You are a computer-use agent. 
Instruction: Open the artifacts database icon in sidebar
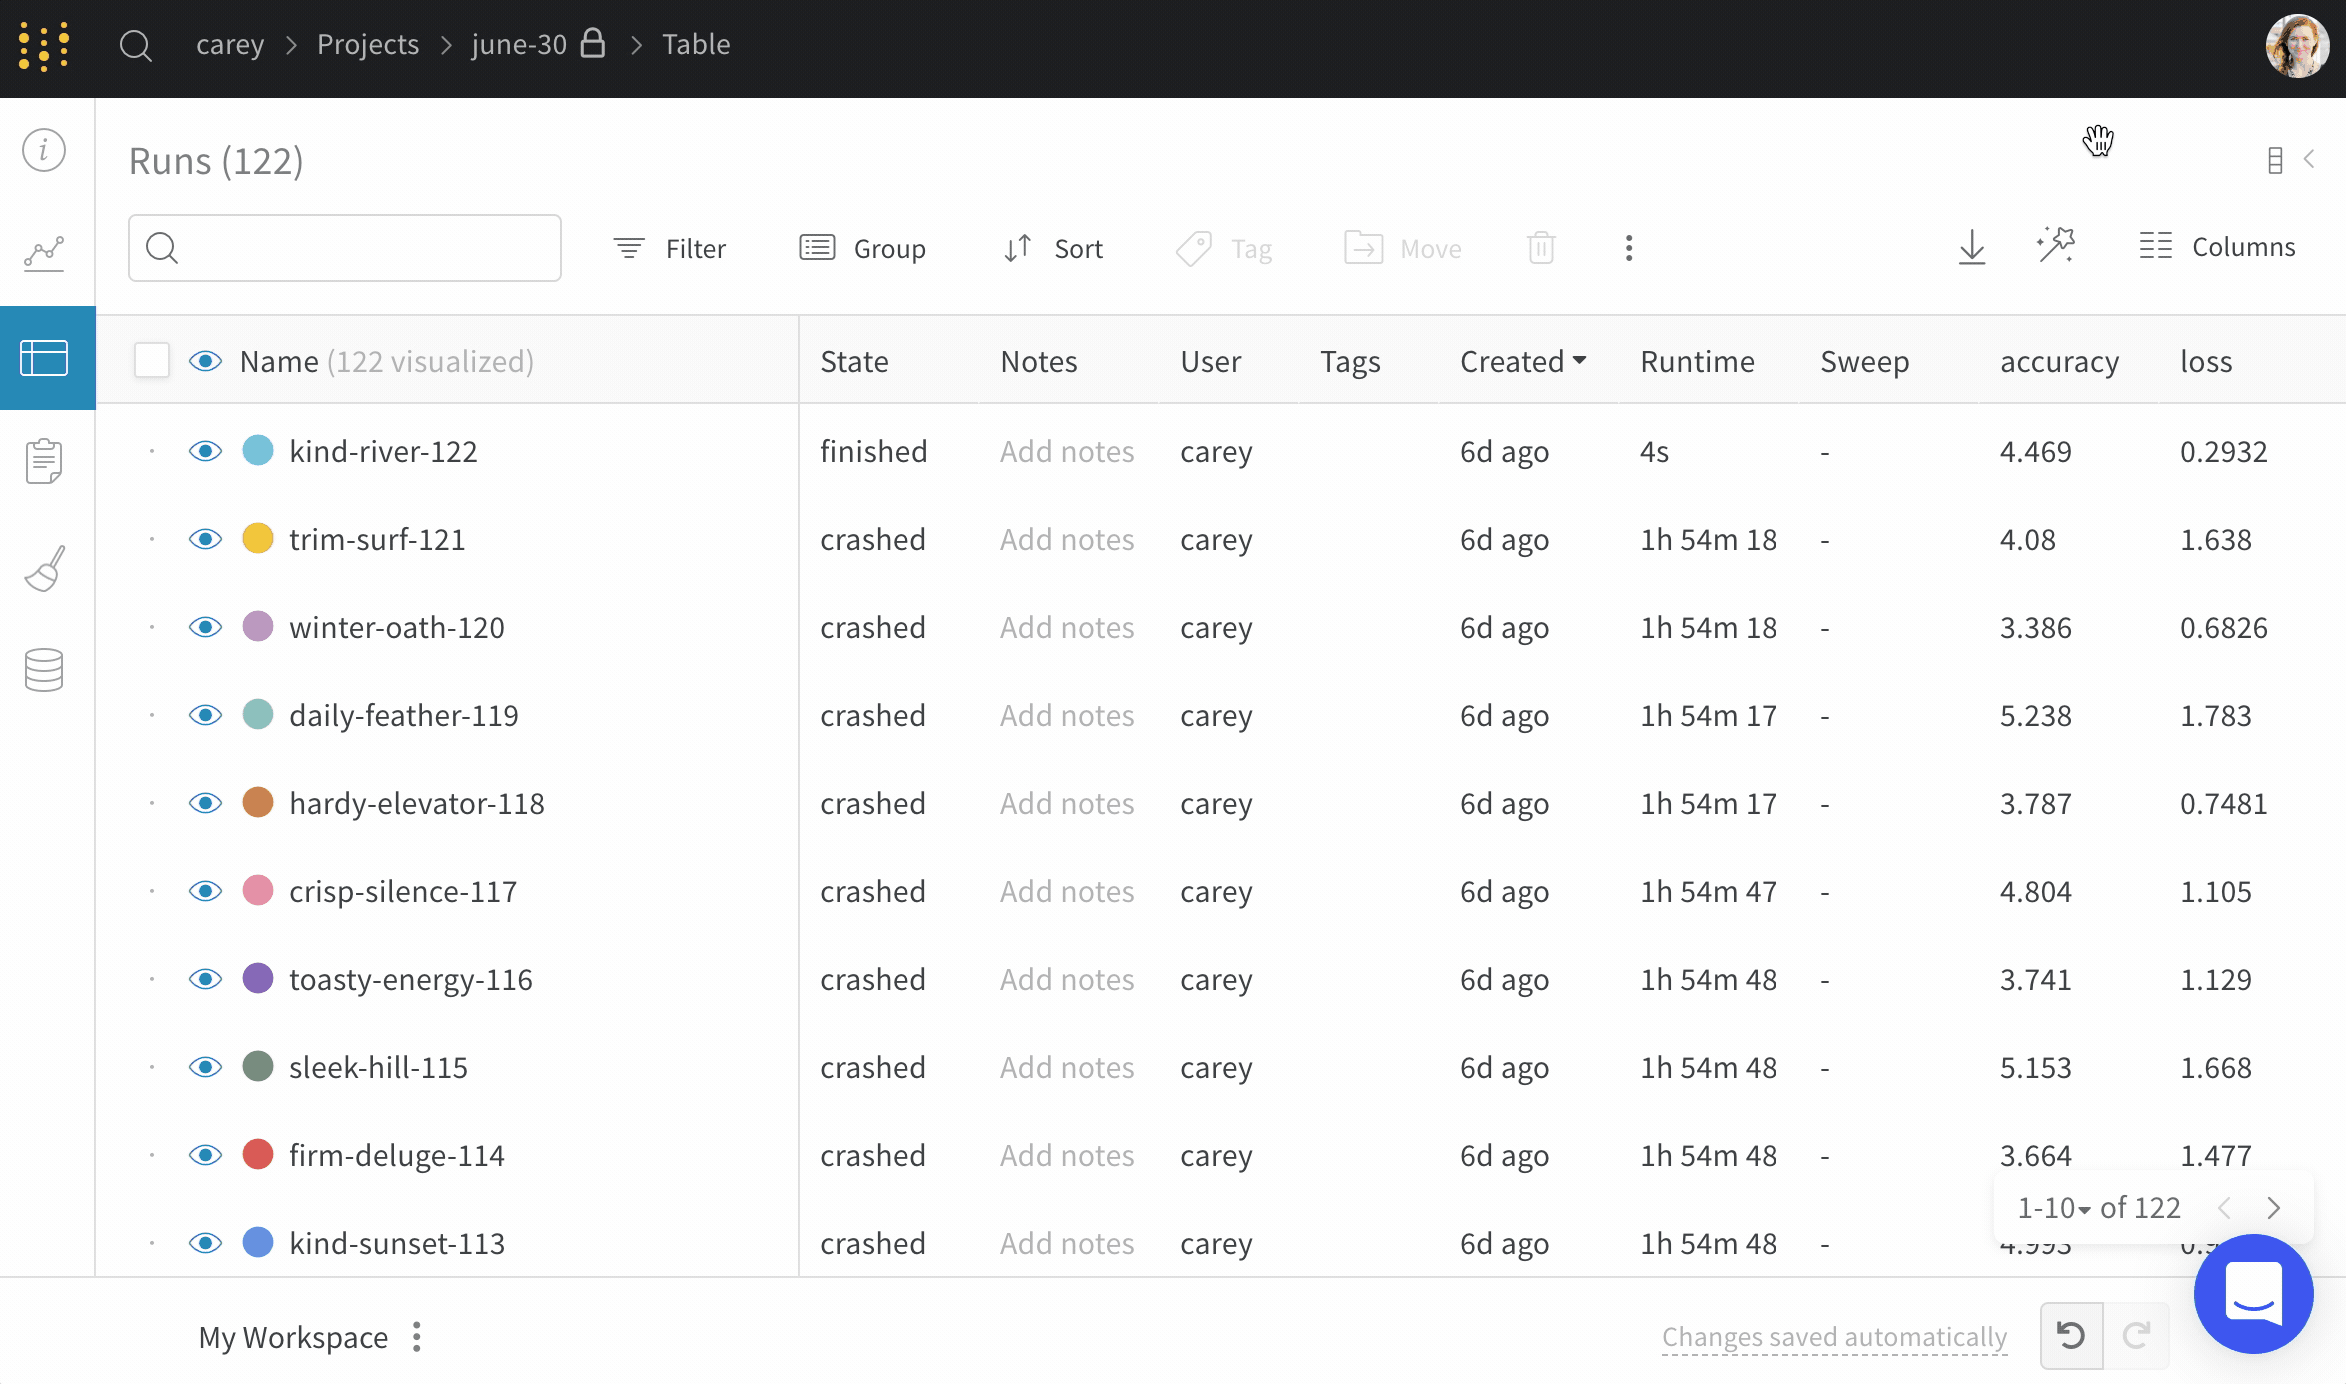point(44,670)
